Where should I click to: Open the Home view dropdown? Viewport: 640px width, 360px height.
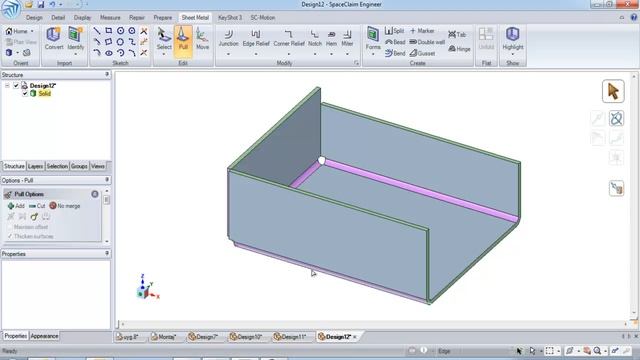[x=32, y=31]
